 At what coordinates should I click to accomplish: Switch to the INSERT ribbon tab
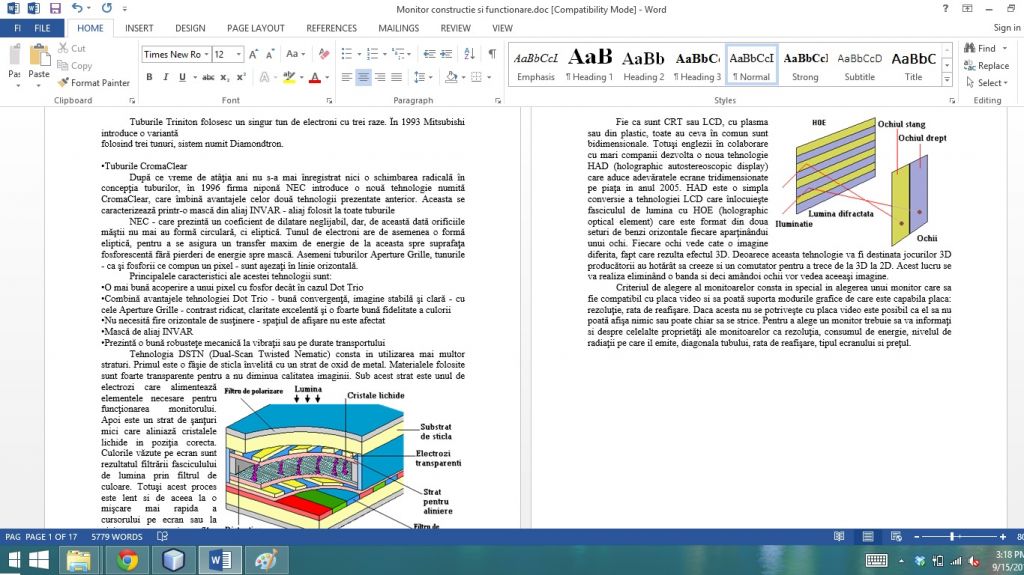click(139, 28)
